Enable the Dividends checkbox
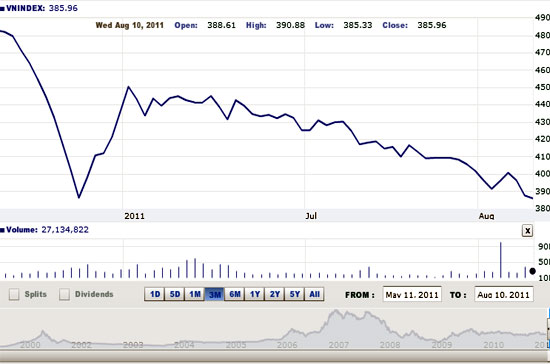 (x=64, y=294)
